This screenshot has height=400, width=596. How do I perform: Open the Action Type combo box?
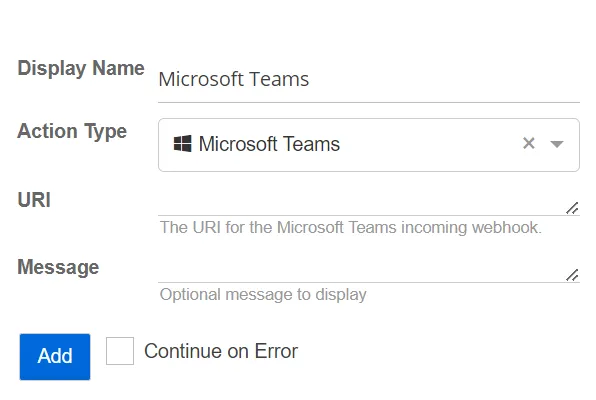tap(369, 145)
